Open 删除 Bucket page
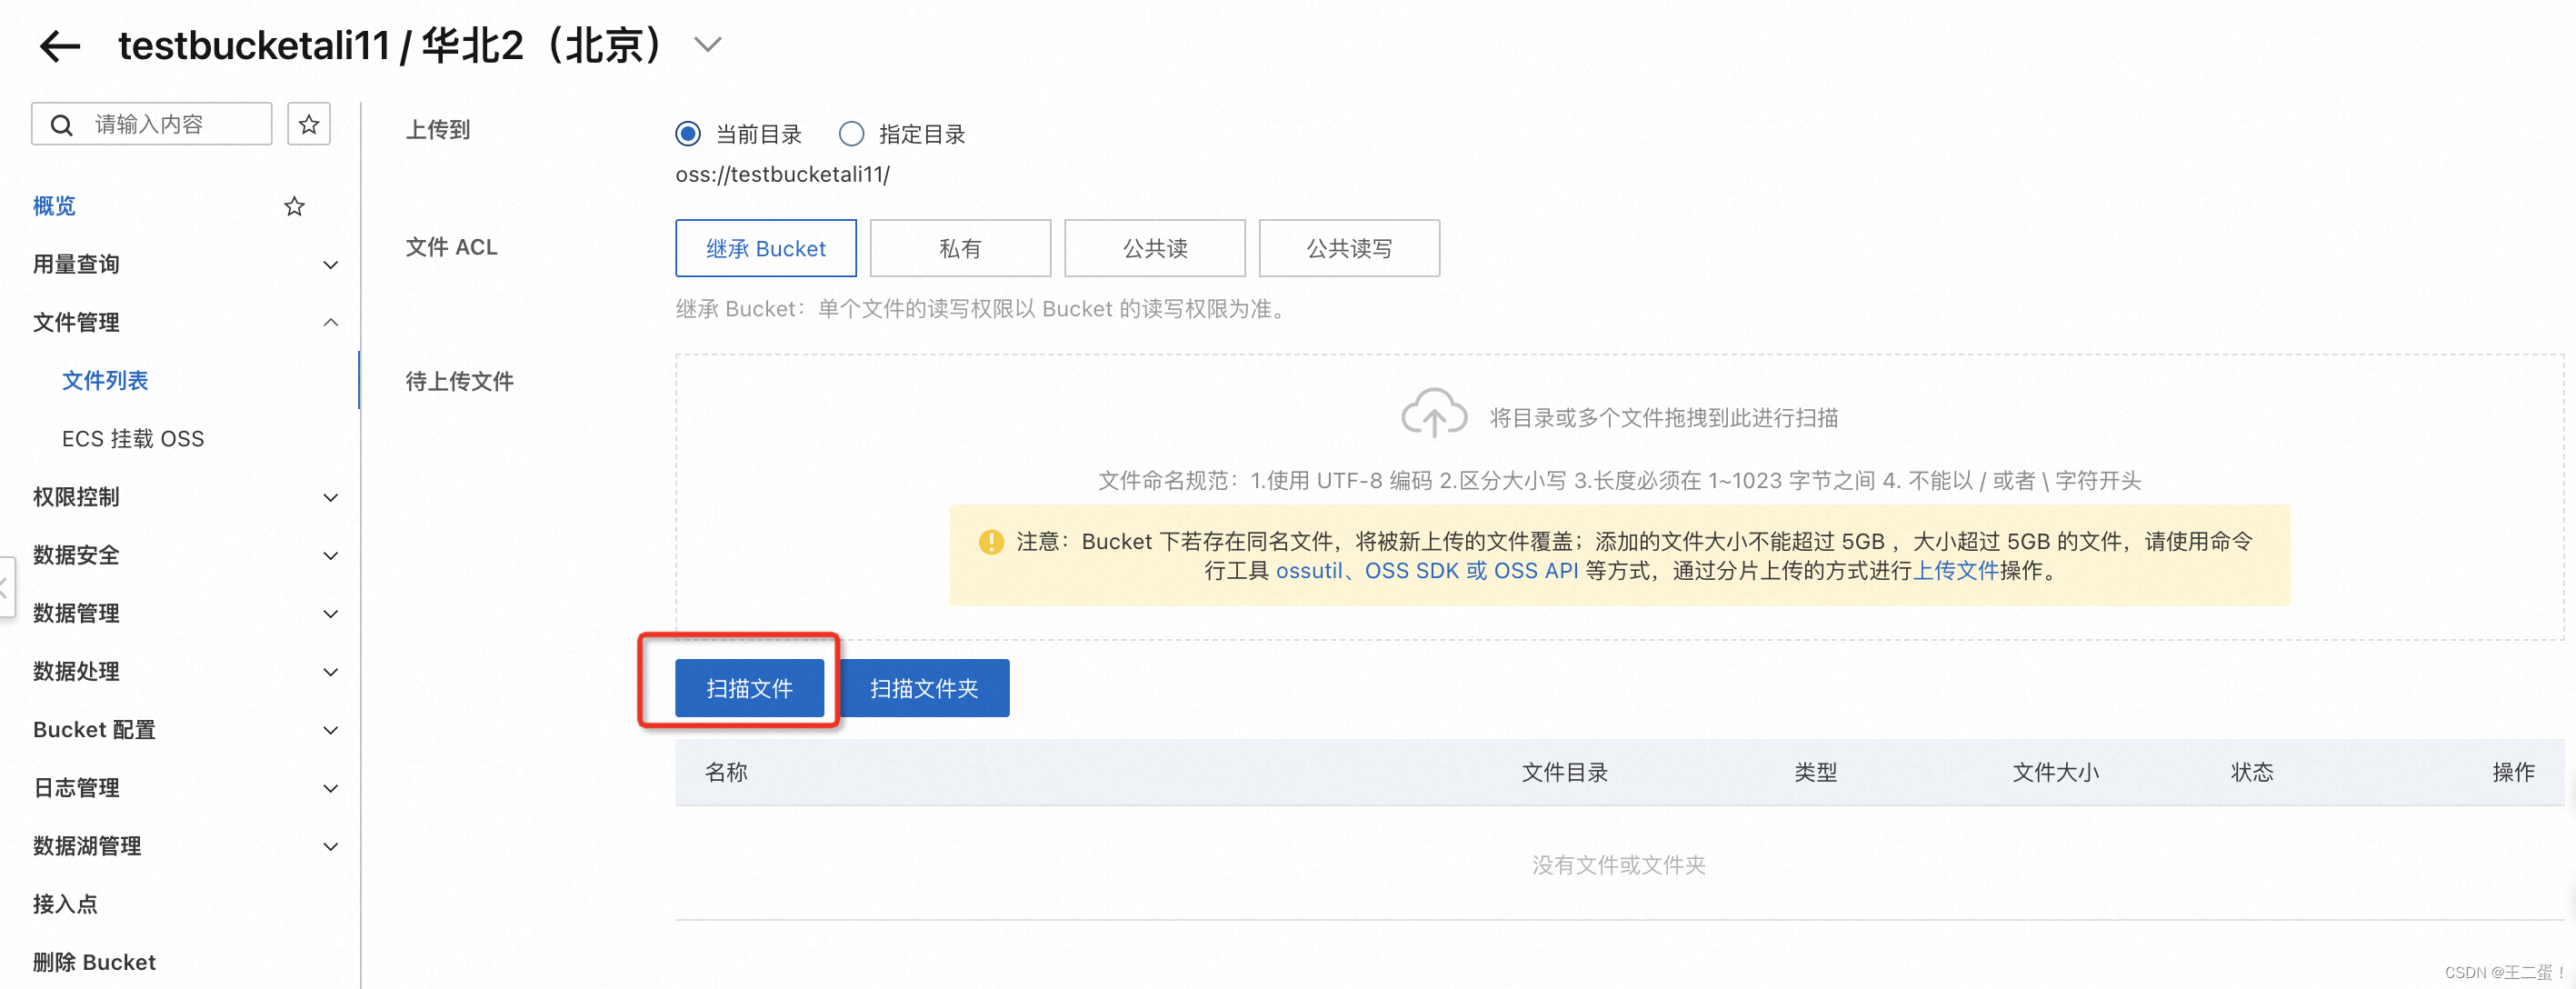Viewport: 2576px width, 989px height. point(94,962)
